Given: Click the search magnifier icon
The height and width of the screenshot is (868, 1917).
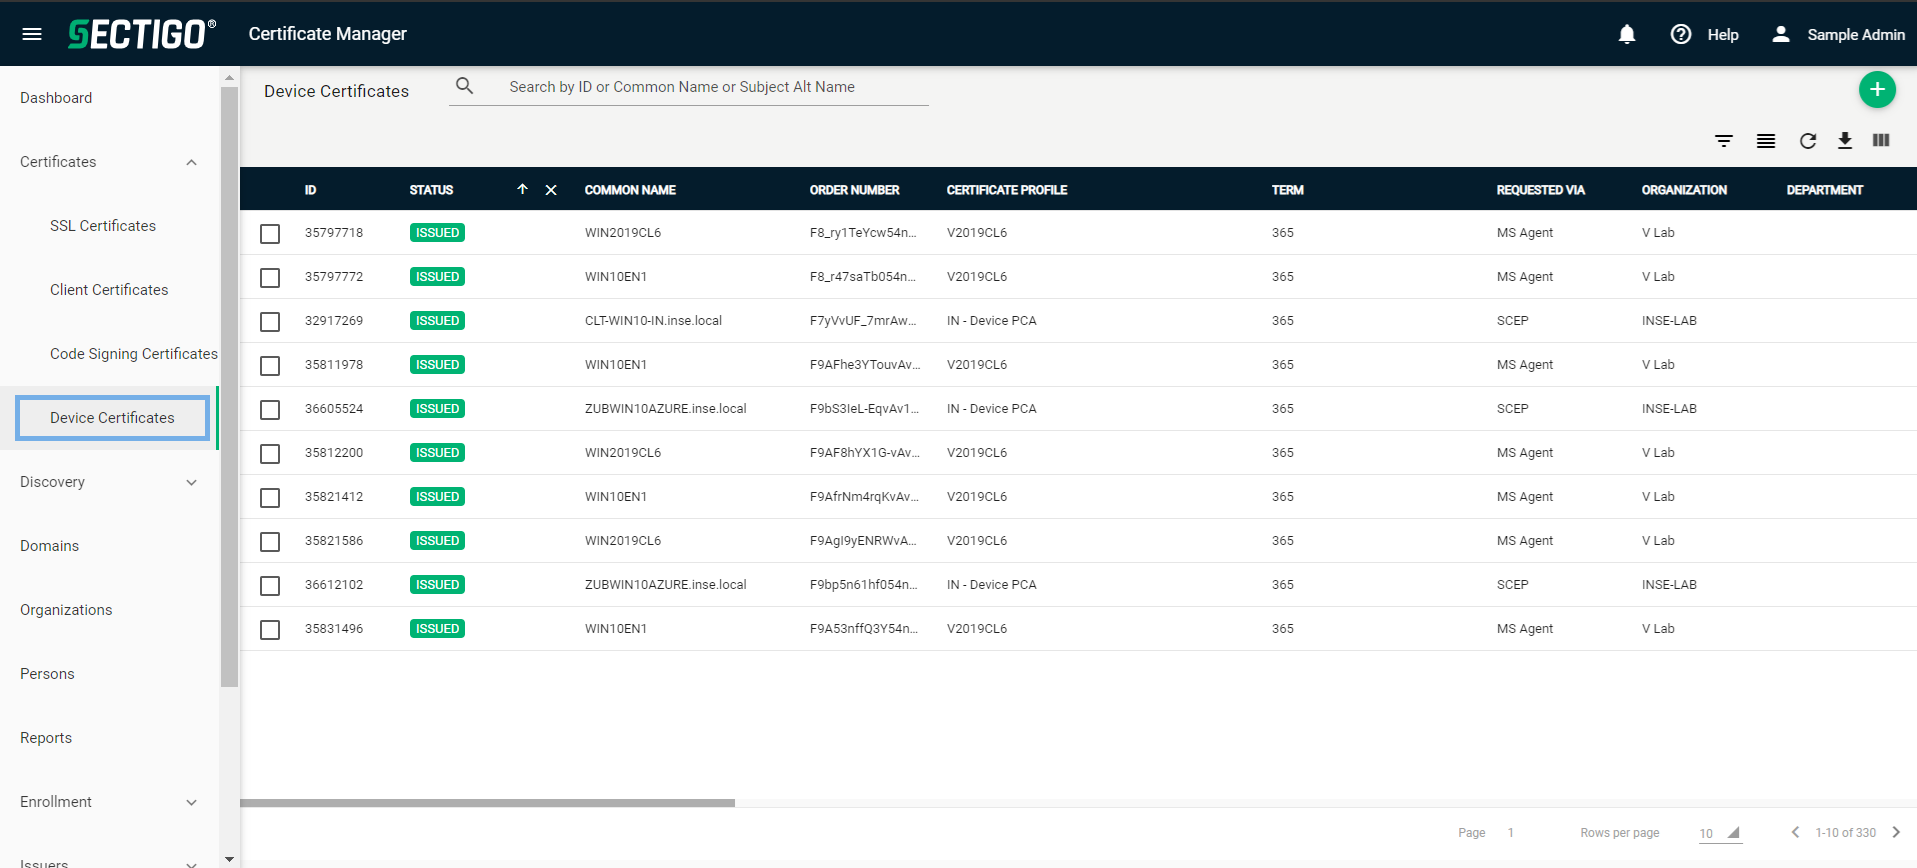Looking at the screenshot, I should [464, 86].
